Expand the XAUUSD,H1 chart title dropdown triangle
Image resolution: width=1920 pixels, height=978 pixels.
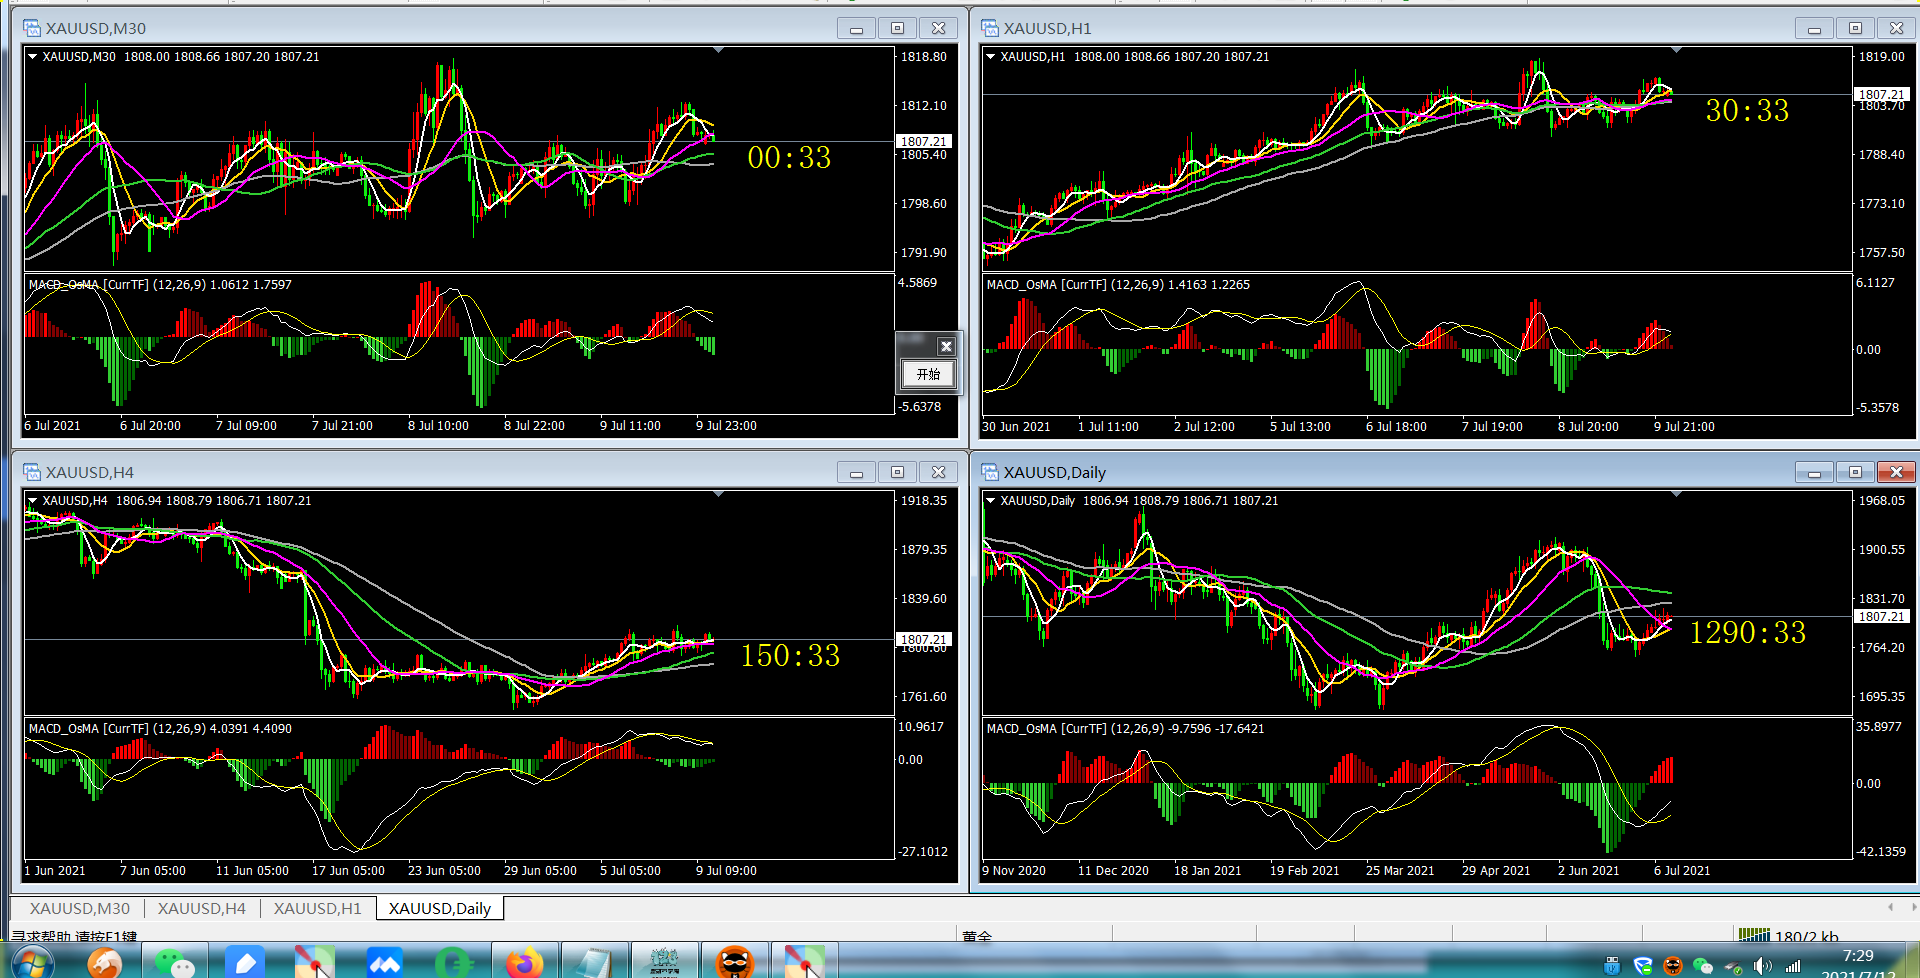tap(991, 57)
